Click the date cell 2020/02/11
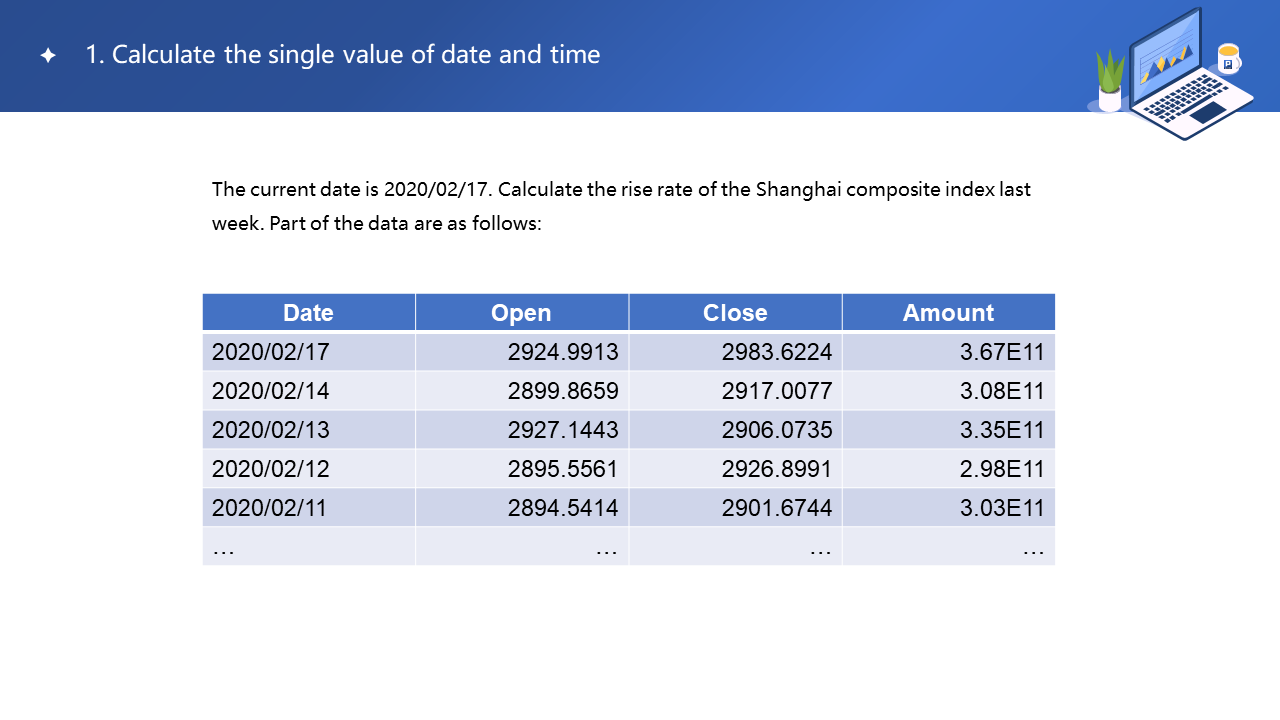 tap(308, 507)
